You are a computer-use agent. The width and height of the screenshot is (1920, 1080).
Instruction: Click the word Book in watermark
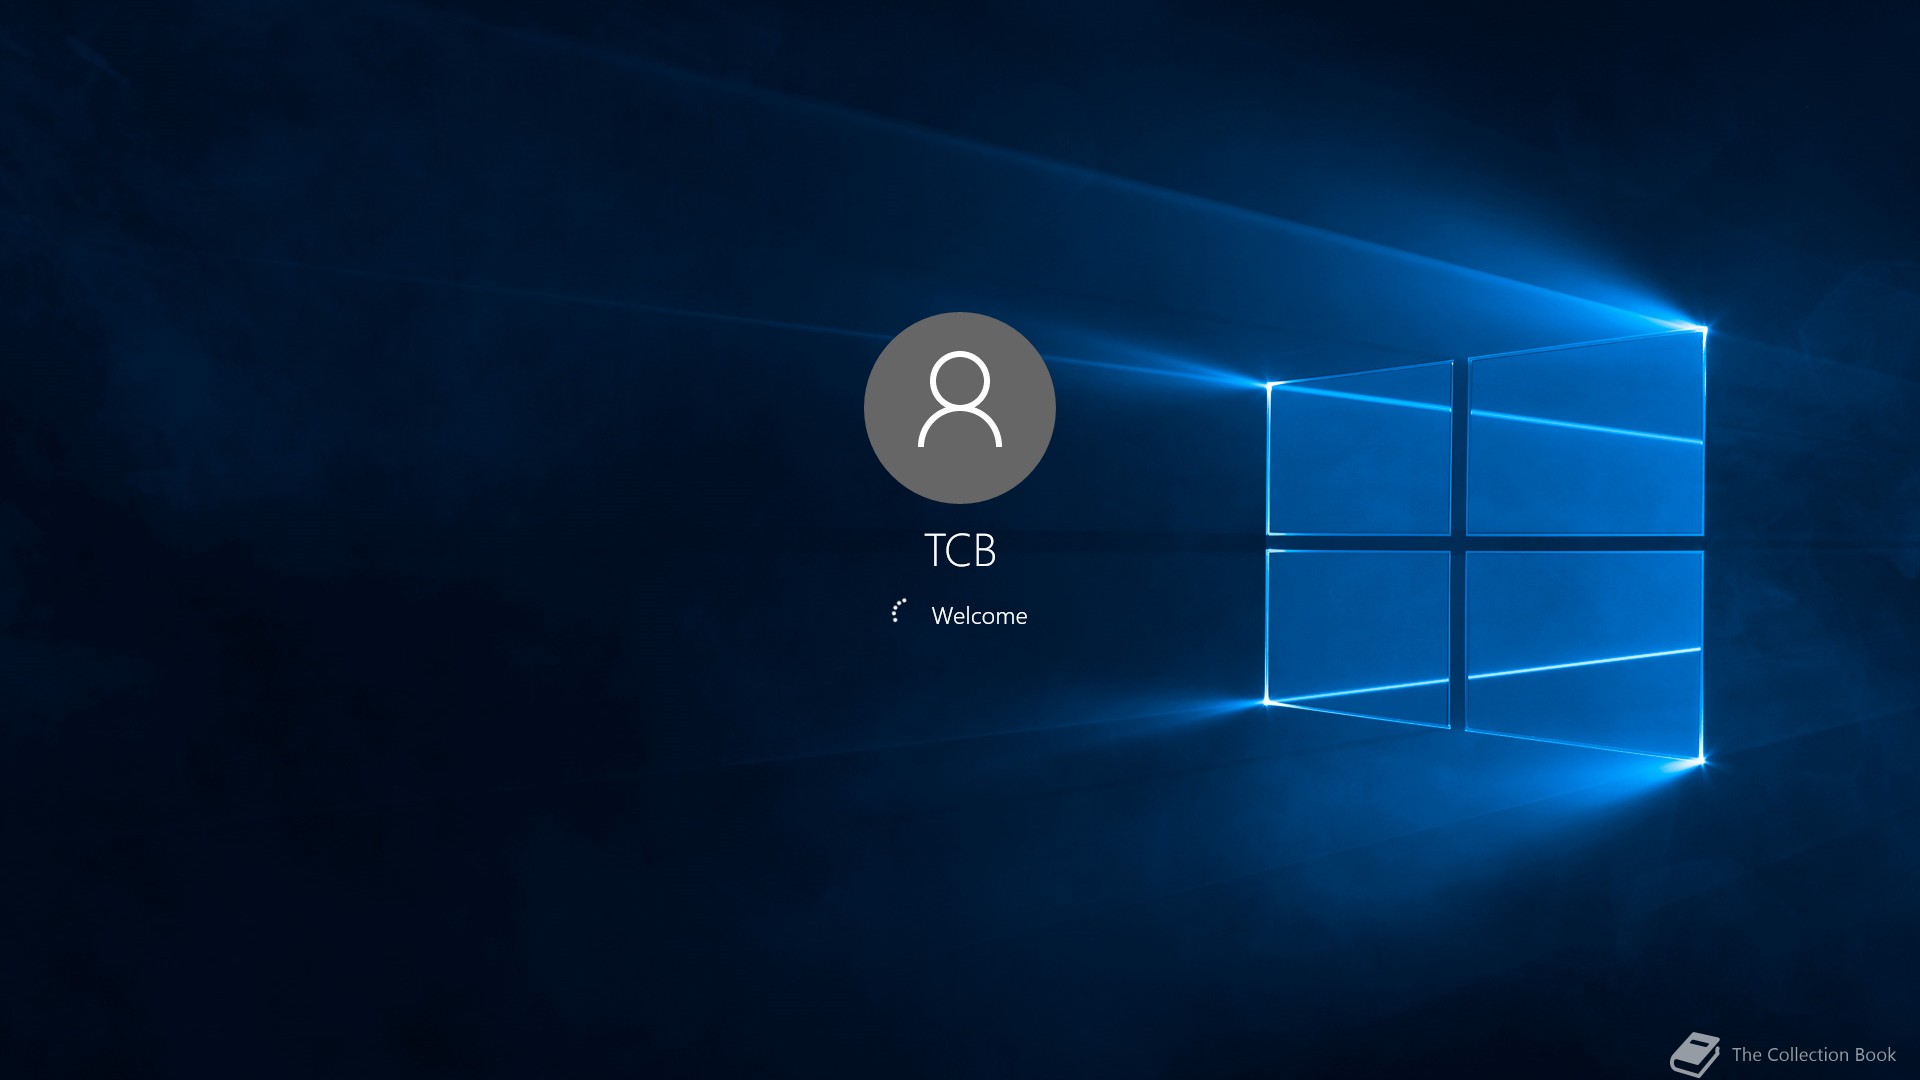tap(1875, 1055)
